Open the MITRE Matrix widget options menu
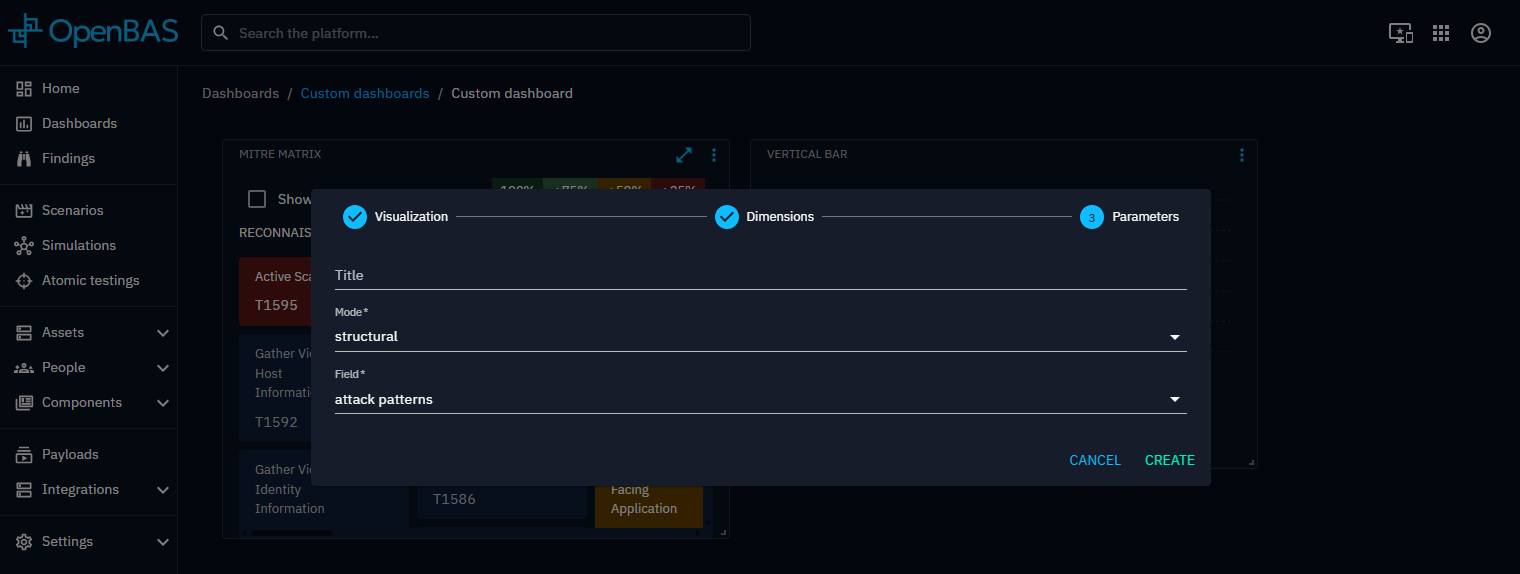 pyautogui.click(x=714, y=155)
